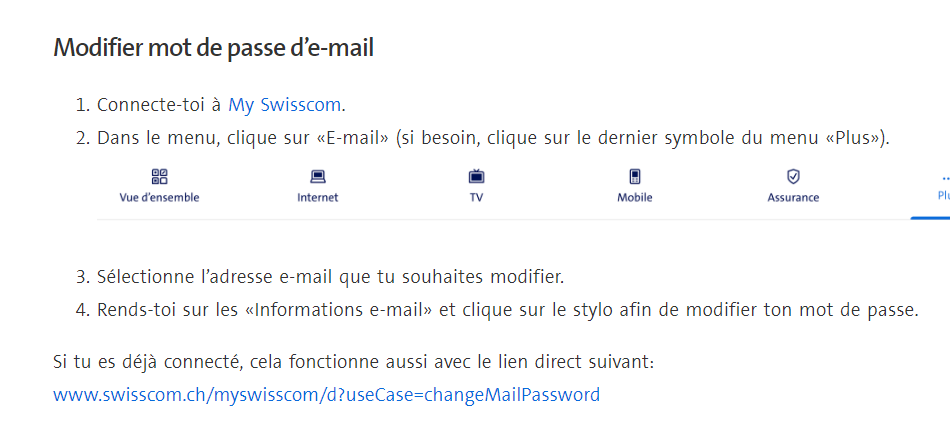This screenshot has width=950, height=433.
Task: Click the Internet laptop icon
Action: click(318, 177)
